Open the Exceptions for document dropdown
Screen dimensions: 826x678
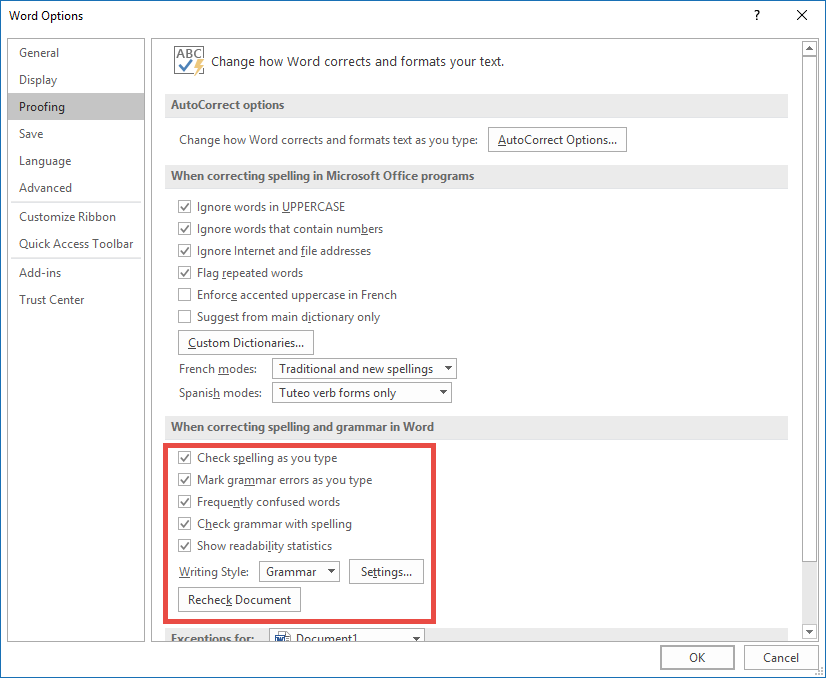(x=347, y=636)
